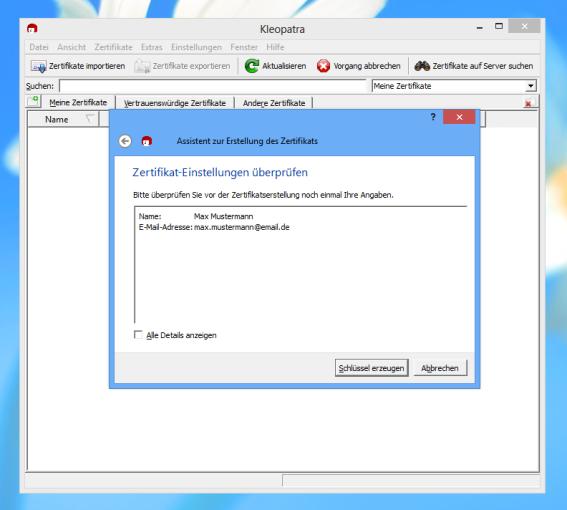567x510 pixels.
Task: Click the Abbrechen button in wizard
Action: (x=440, y=368)
